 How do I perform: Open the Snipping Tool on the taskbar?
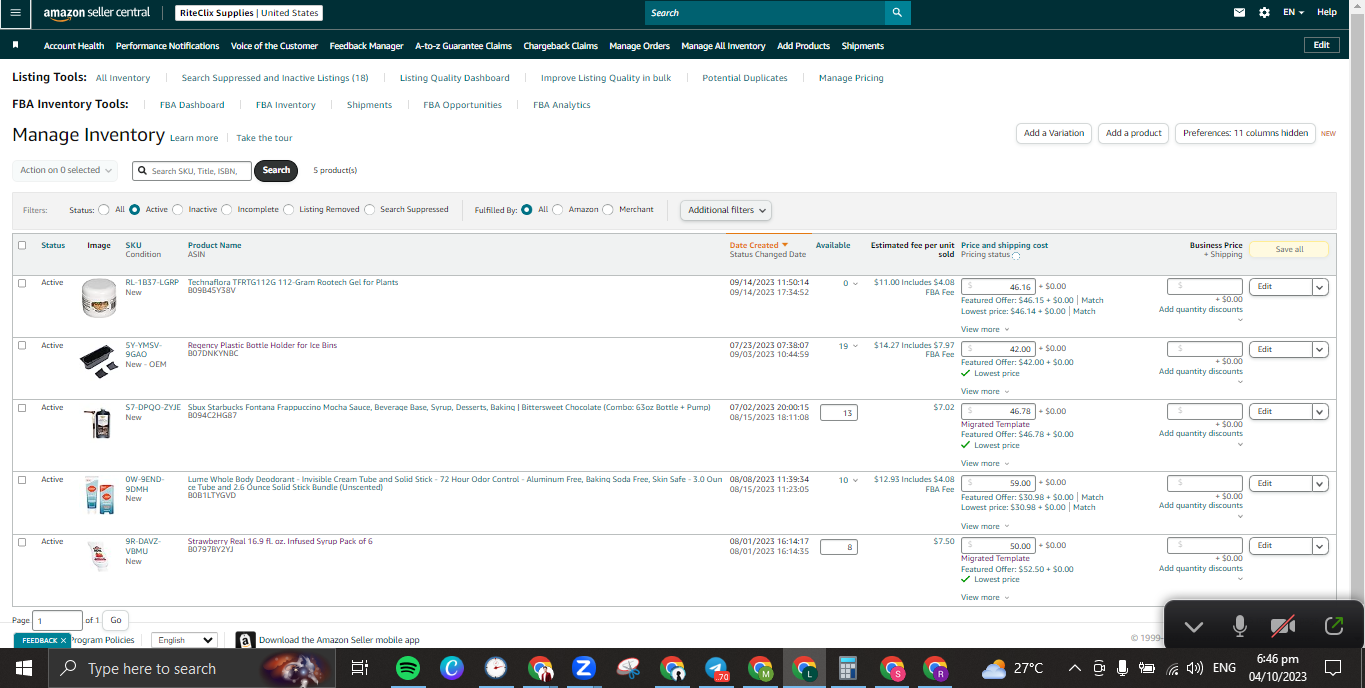(628, 668)
